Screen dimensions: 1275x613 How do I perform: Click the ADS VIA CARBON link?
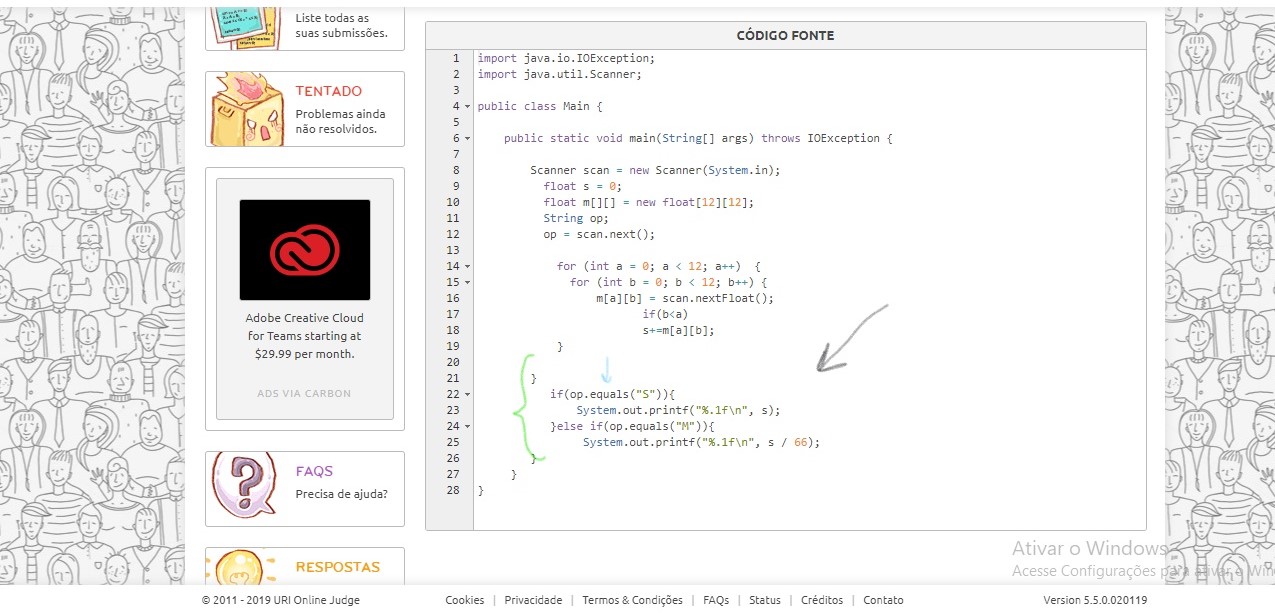[x=304, y=393]
